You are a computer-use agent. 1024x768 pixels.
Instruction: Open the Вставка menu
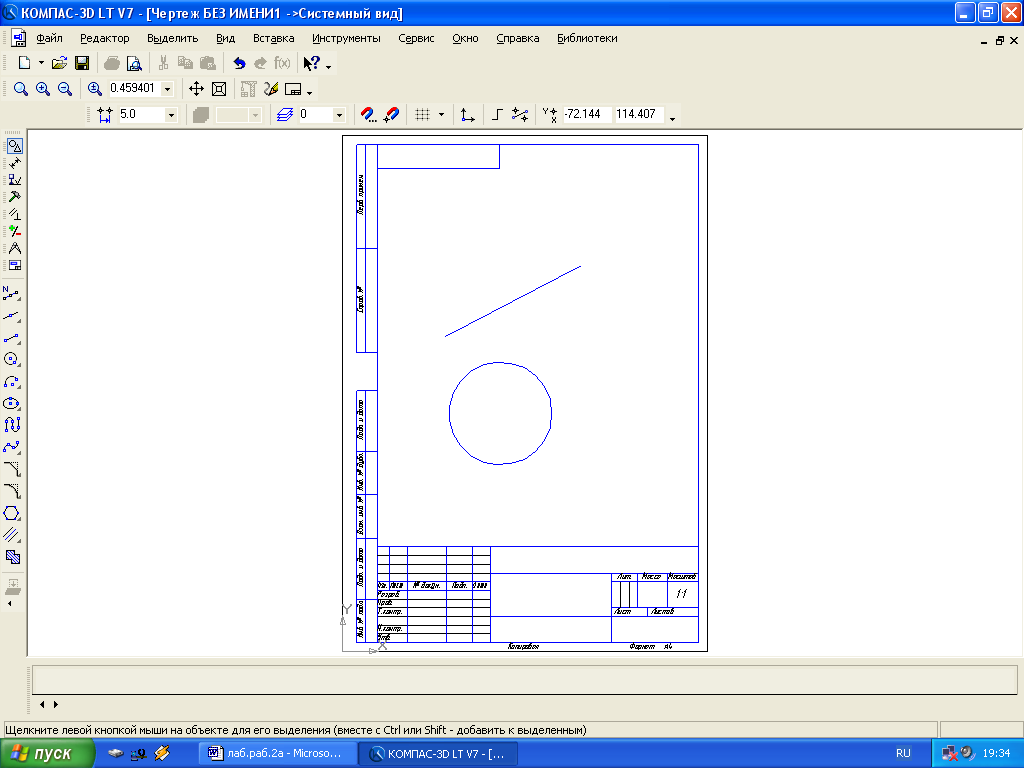tap(274, 39)
